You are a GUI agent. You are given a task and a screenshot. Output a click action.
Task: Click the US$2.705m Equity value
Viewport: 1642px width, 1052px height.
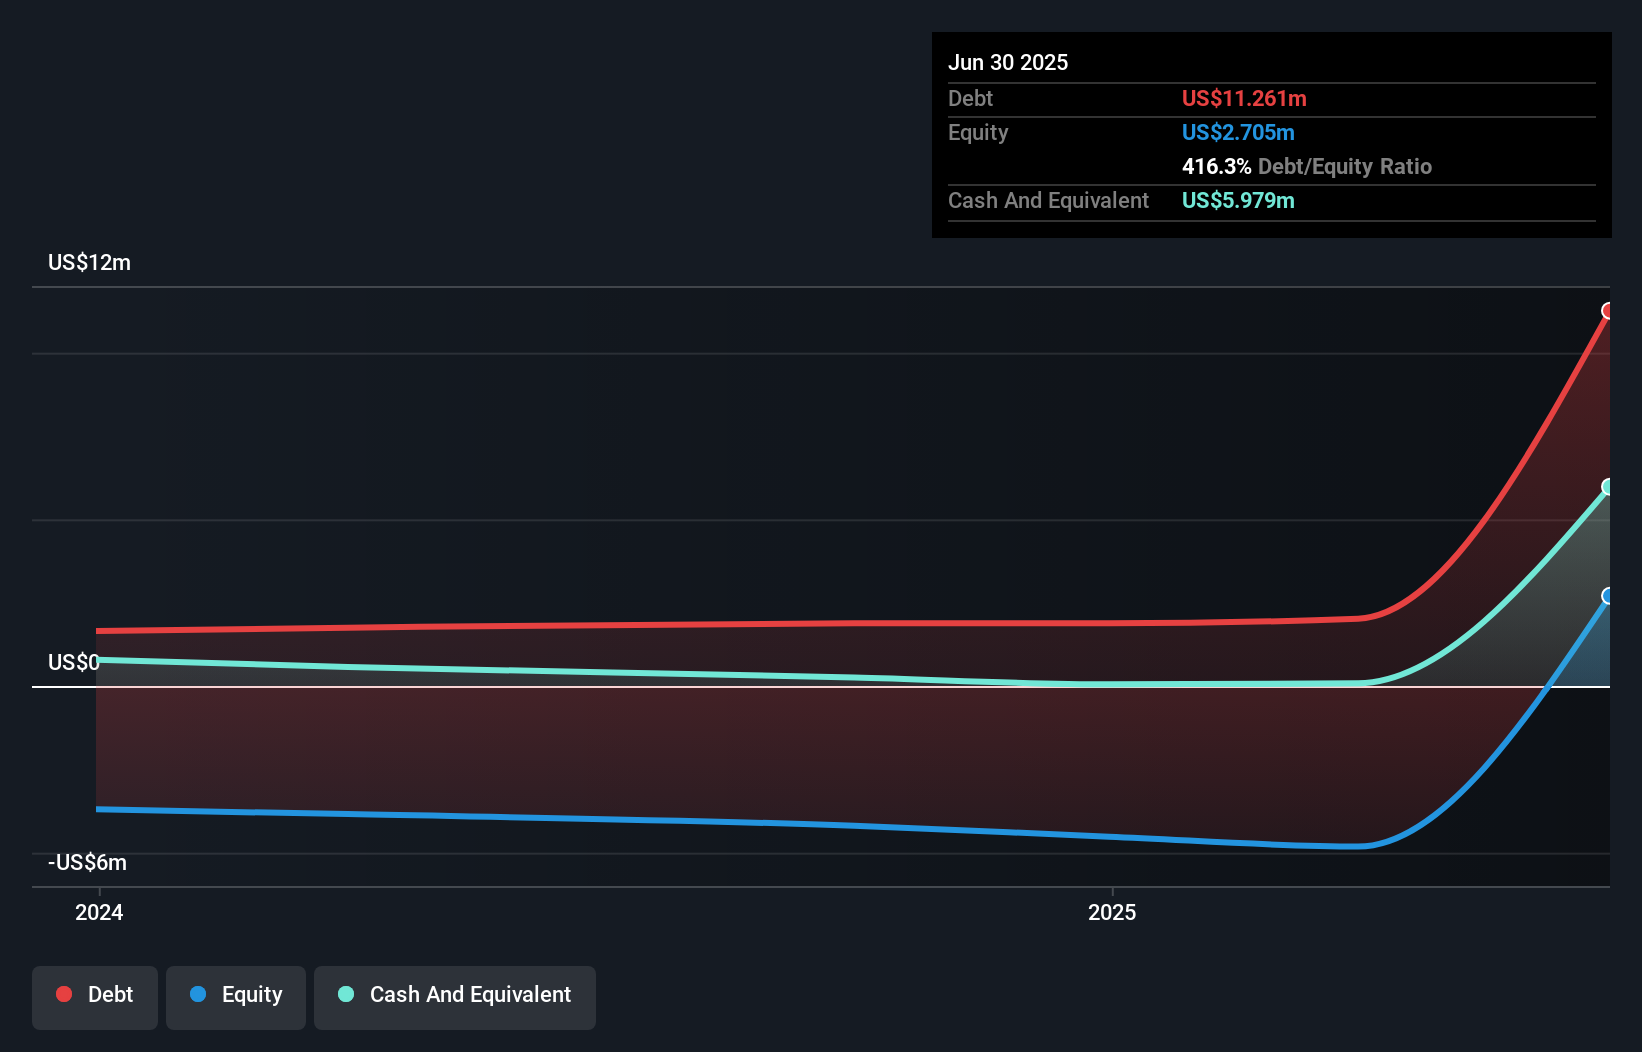(x=1238, y=132)
